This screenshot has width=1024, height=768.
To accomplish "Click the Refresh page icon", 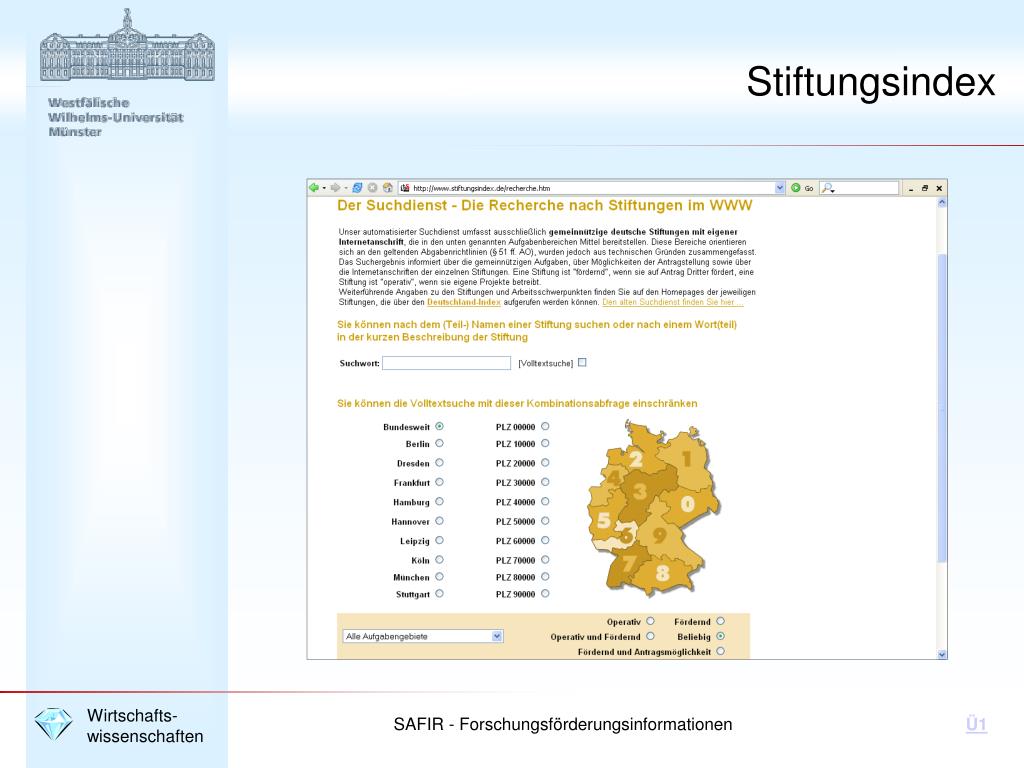I will [357, 188].
